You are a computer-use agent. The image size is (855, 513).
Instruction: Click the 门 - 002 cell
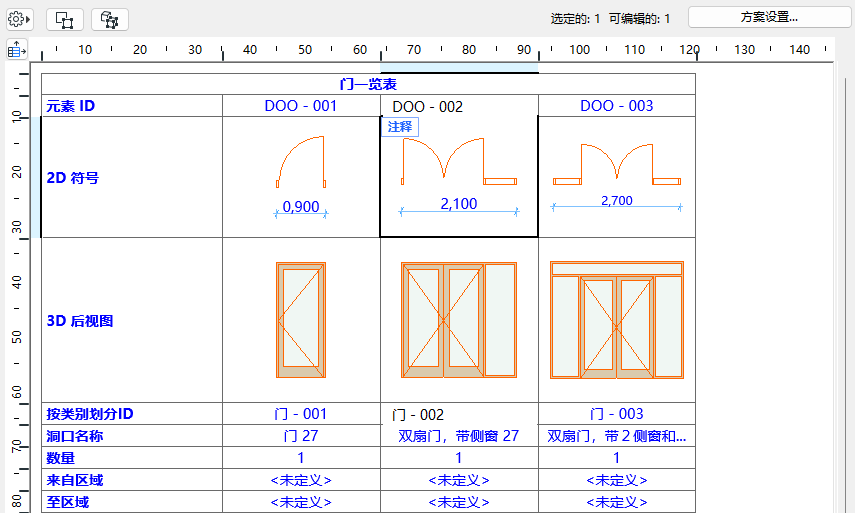point(459,414)
